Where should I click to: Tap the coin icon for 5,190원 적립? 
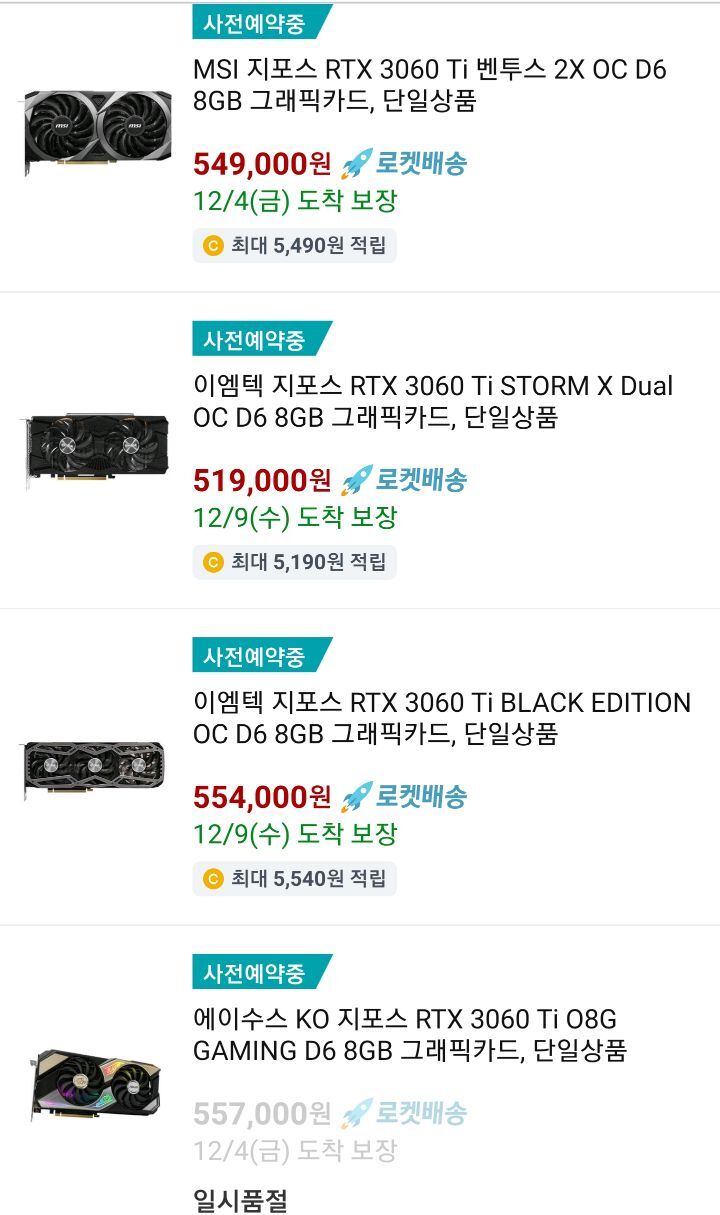click(x=213, y=562)
